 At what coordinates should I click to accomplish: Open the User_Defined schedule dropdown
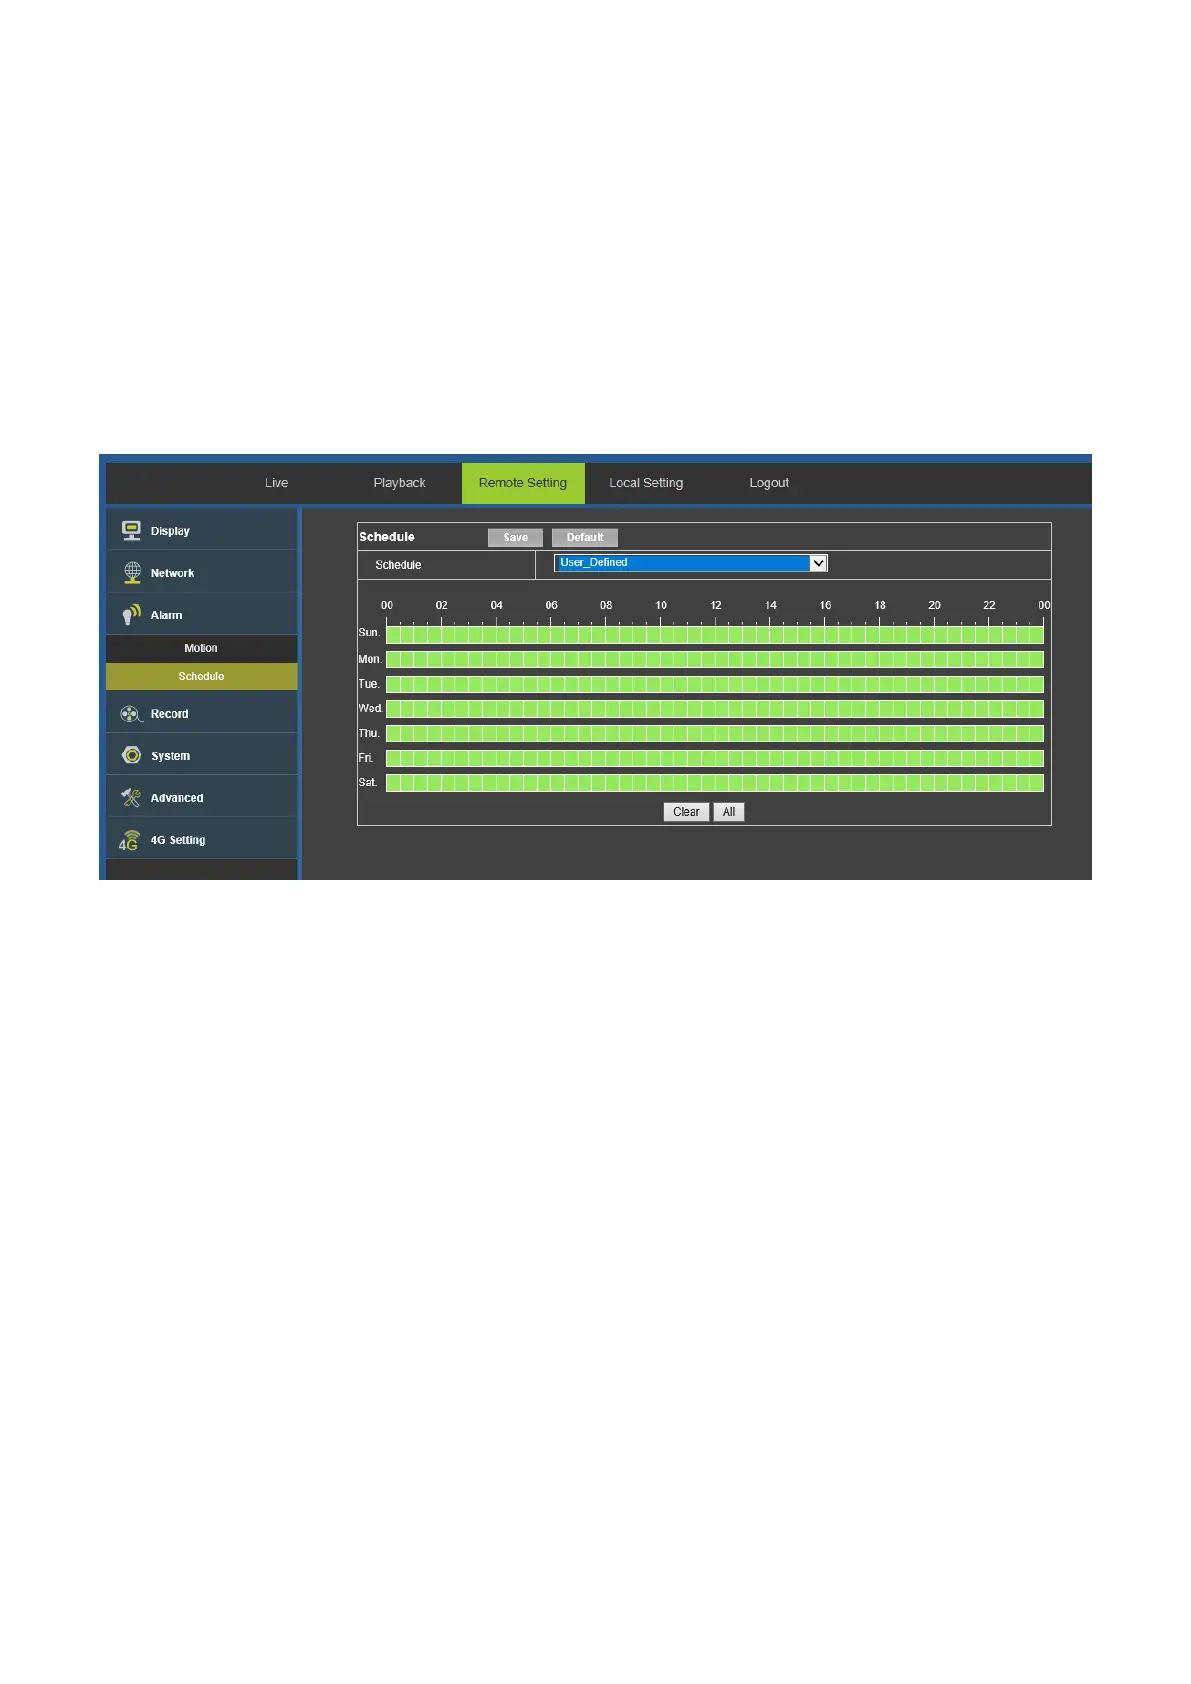click(x=690, y=563)
